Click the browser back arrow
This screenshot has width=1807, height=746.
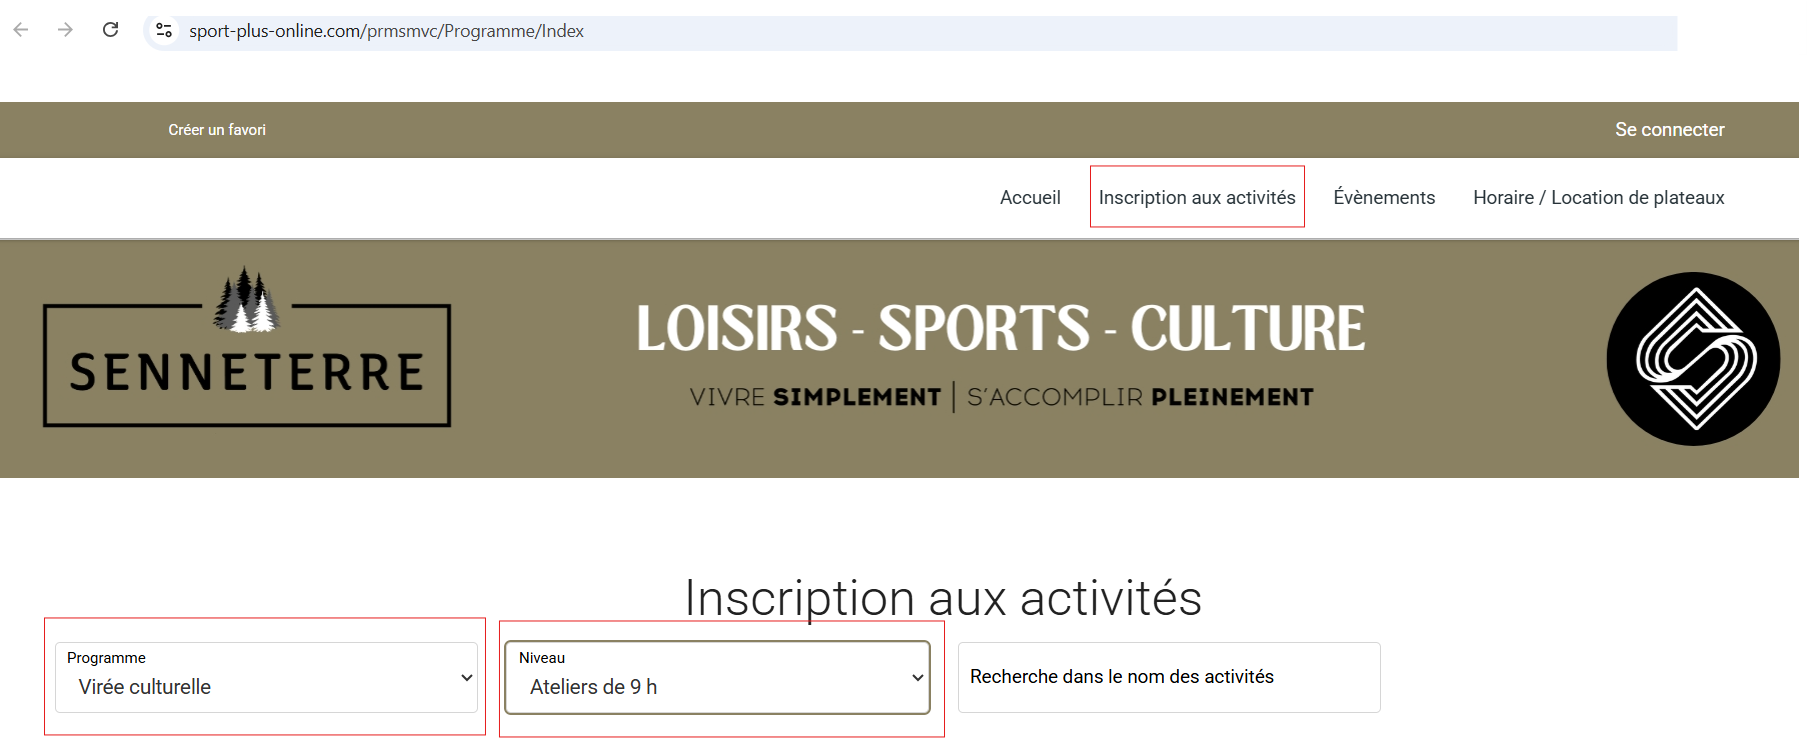pos(21,30)
